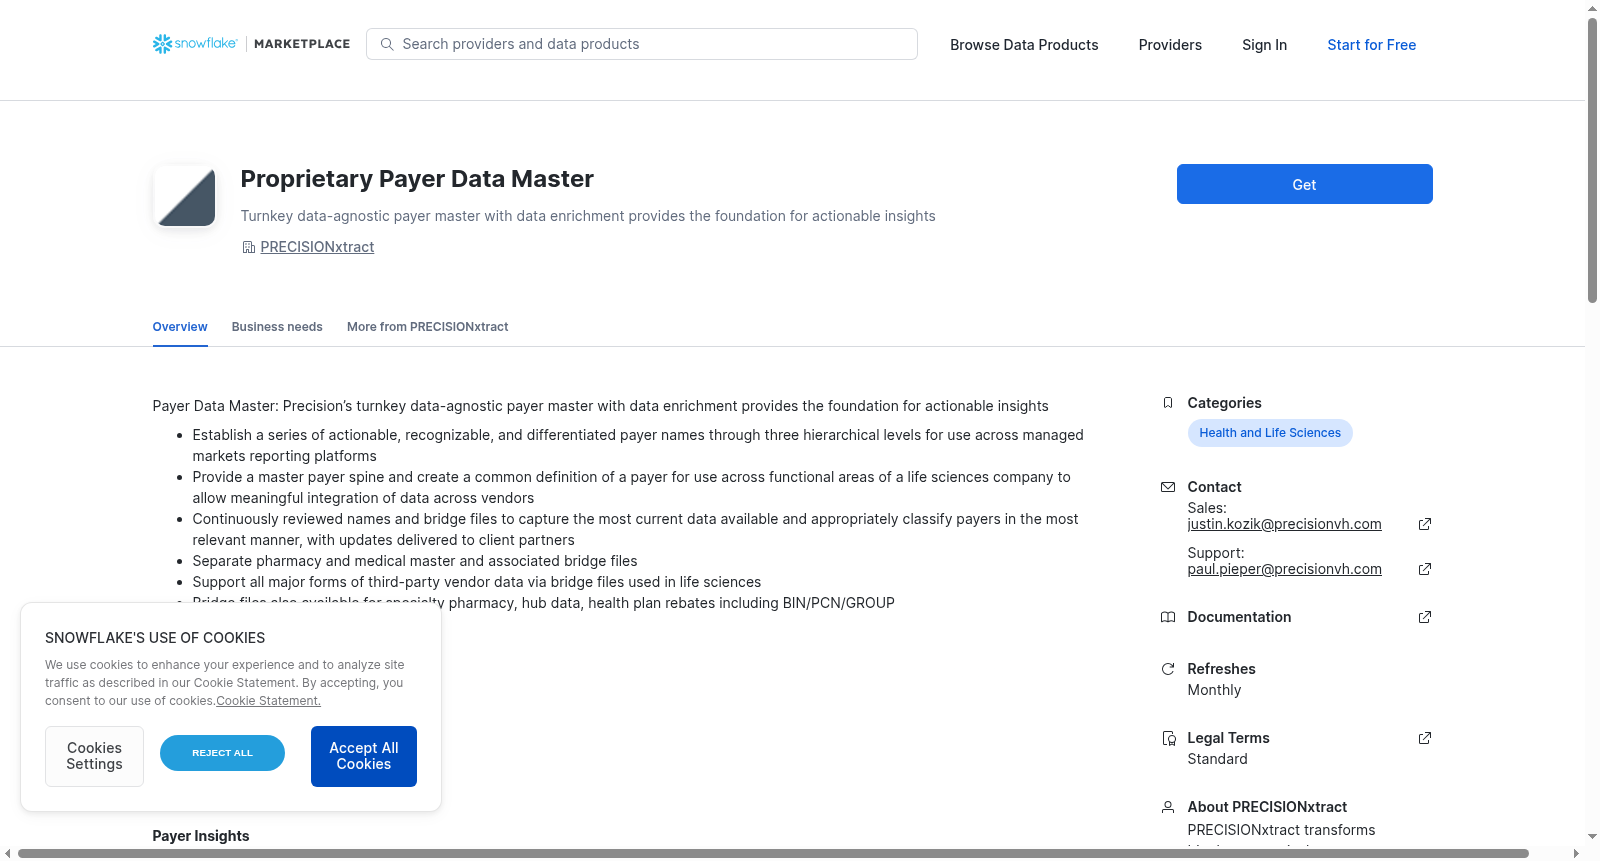
Task: Click the Documentation label
Action: coord(1239,617)
